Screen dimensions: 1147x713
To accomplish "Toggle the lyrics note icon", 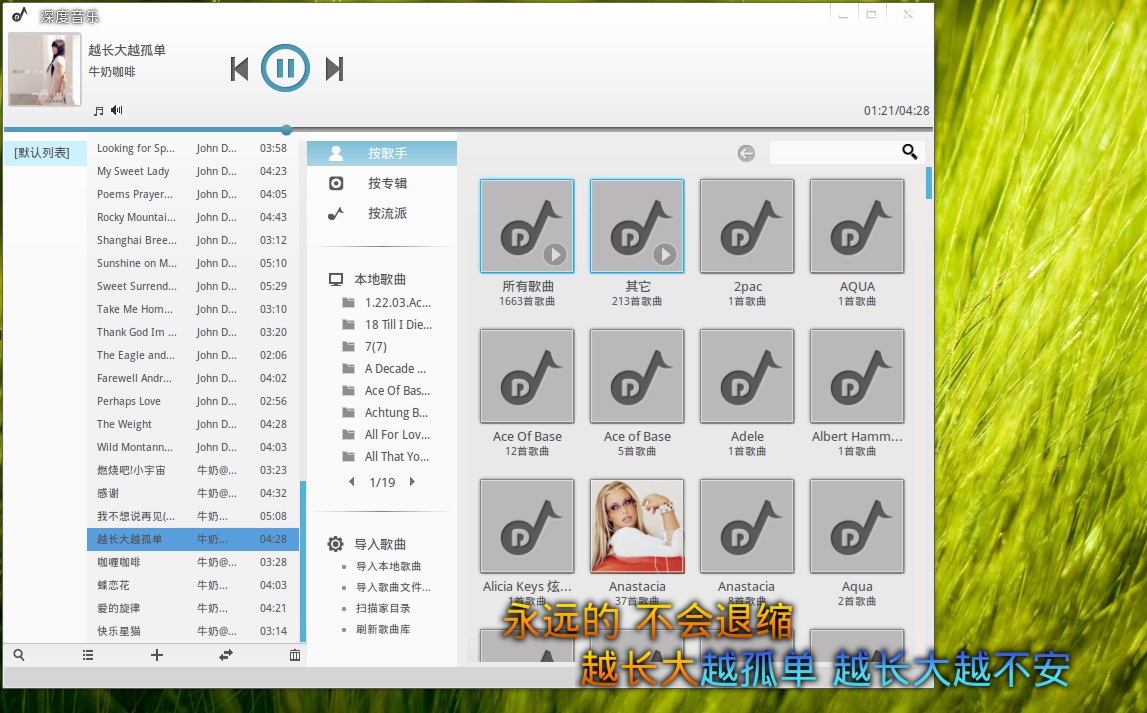I will pos(99,110).
